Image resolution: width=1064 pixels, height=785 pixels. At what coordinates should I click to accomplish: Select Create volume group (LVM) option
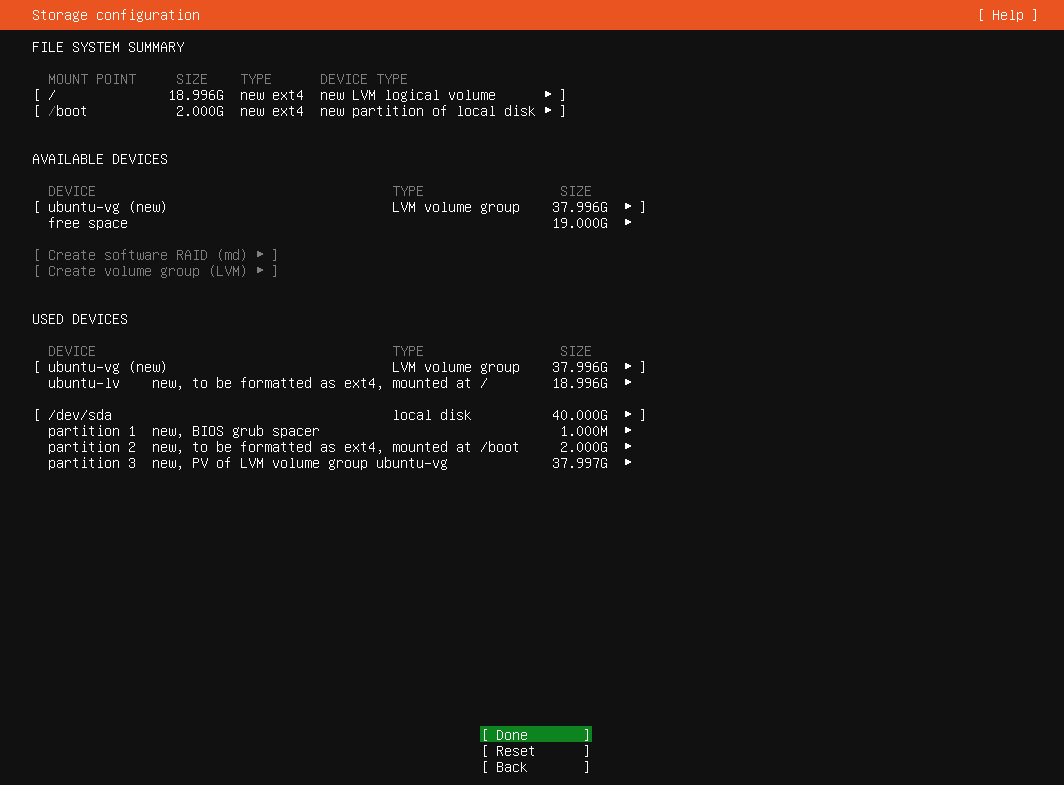155,271
